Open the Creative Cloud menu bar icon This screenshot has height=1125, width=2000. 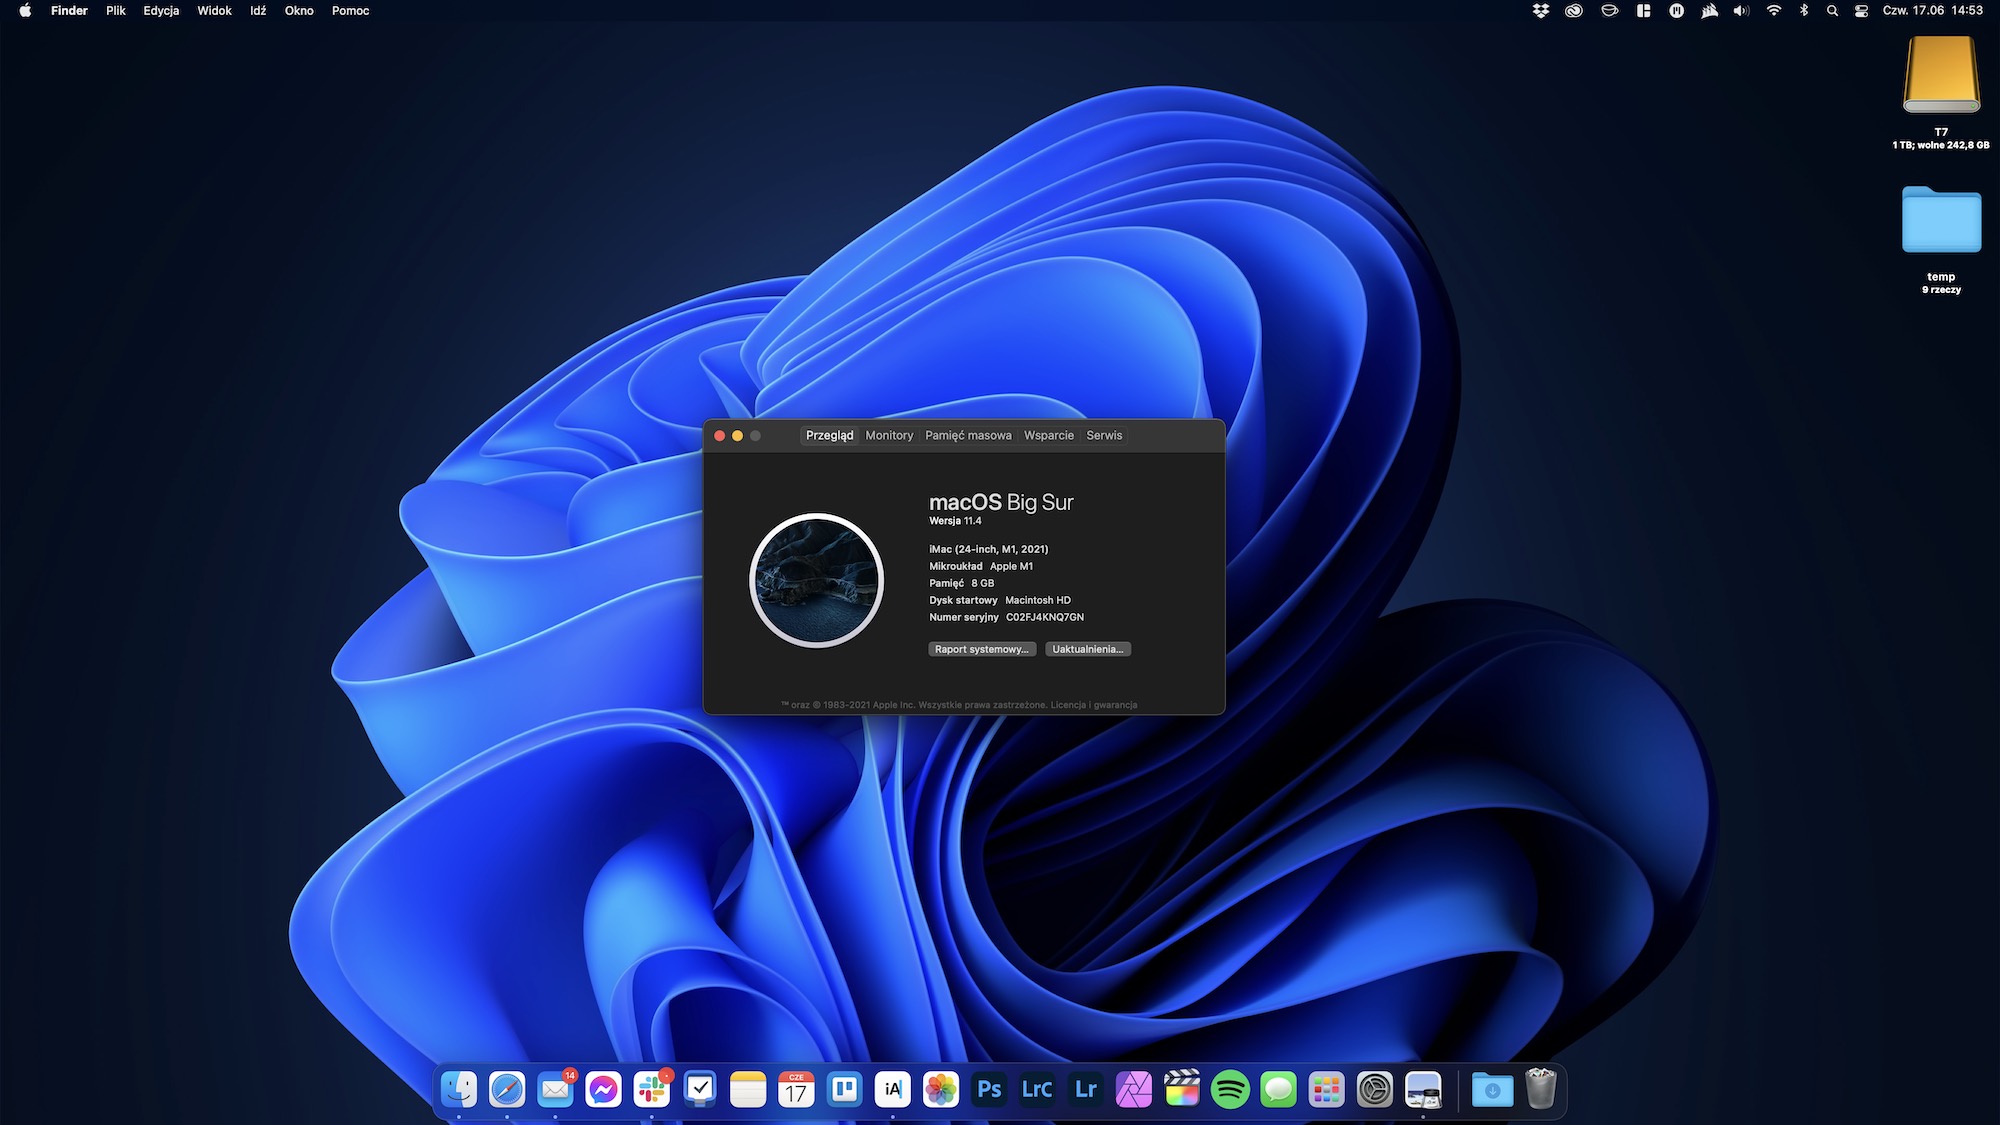(x=1574, y=11)
